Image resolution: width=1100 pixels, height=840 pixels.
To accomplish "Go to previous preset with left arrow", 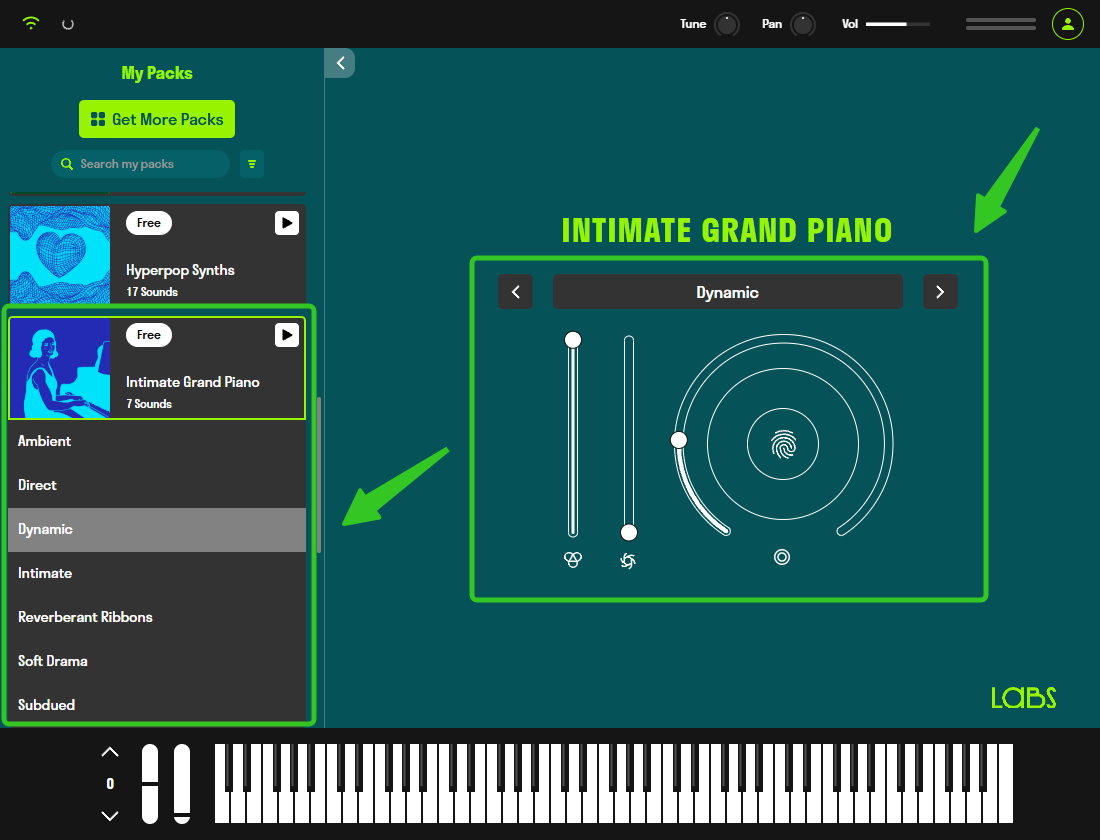I will pyautogui.click(x=516, y=292).
